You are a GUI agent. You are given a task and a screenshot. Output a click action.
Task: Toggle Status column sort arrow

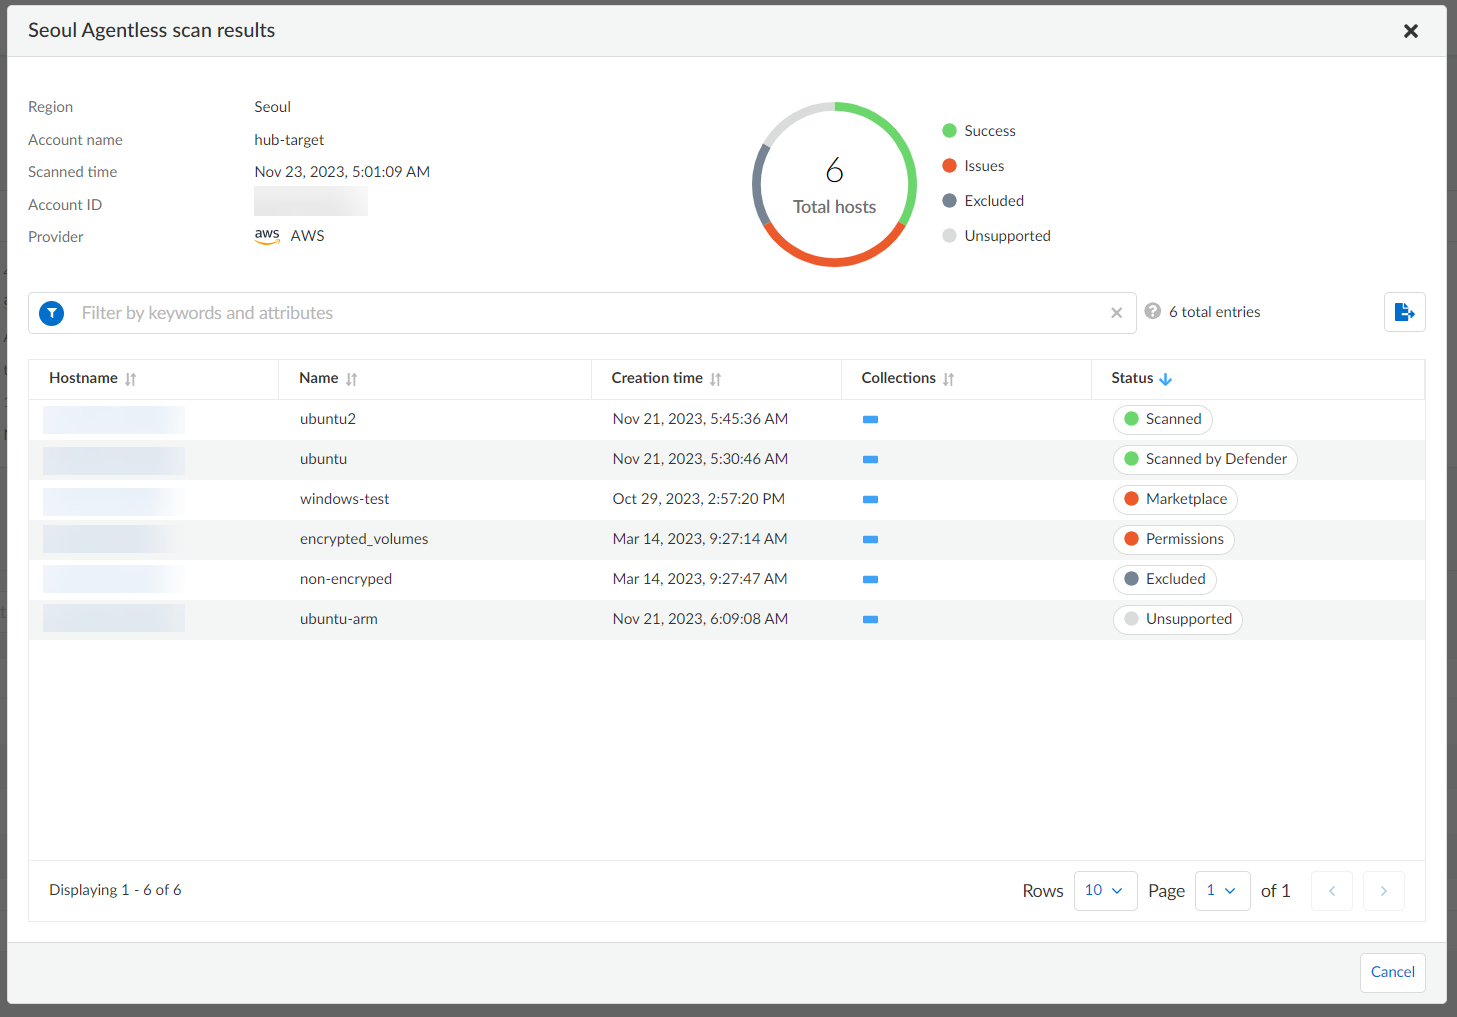click(1166, 379)
